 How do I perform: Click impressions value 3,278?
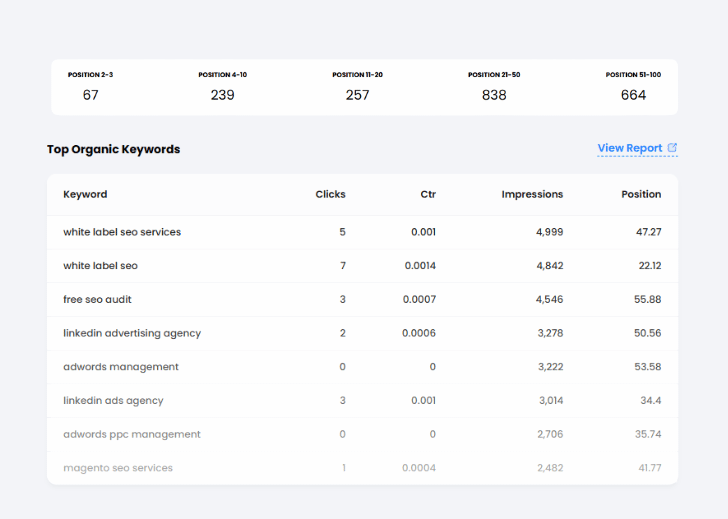(550, 333)
